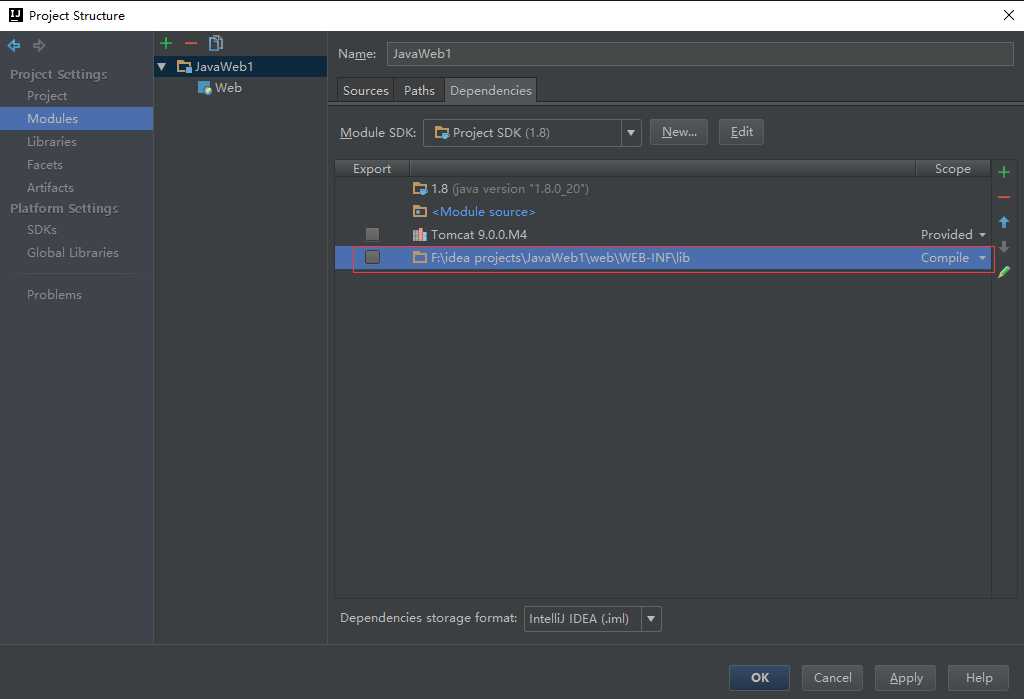The width and height of the screenshot is (1024, 699).
Task: Move dependency up with blue arrow
Action: click(1004, 222)
